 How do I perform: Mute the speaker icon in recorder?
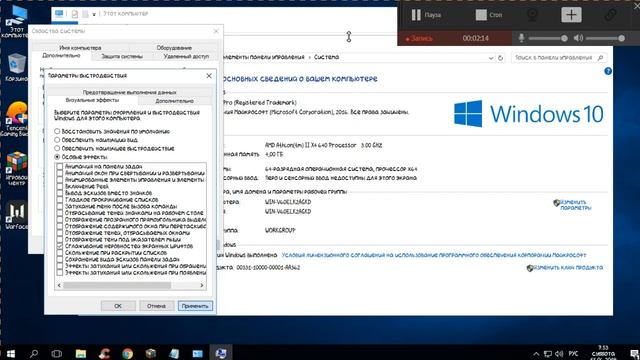[x=578, y=38]
